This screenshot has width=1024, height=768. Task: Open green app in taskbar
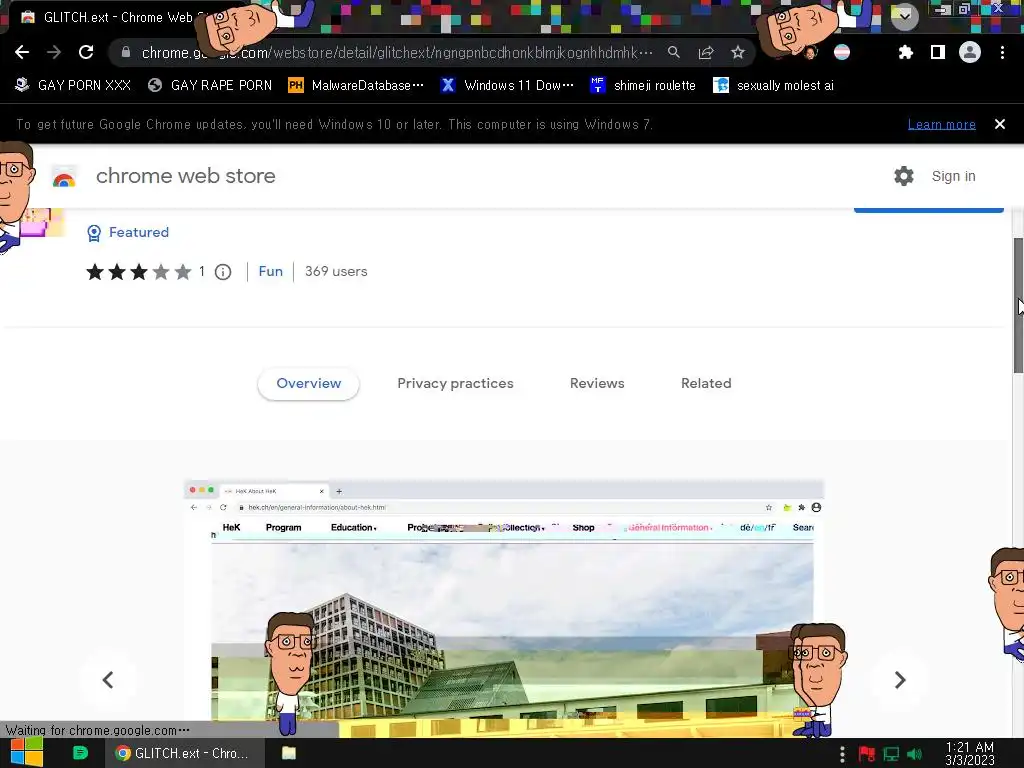point(80,753)
